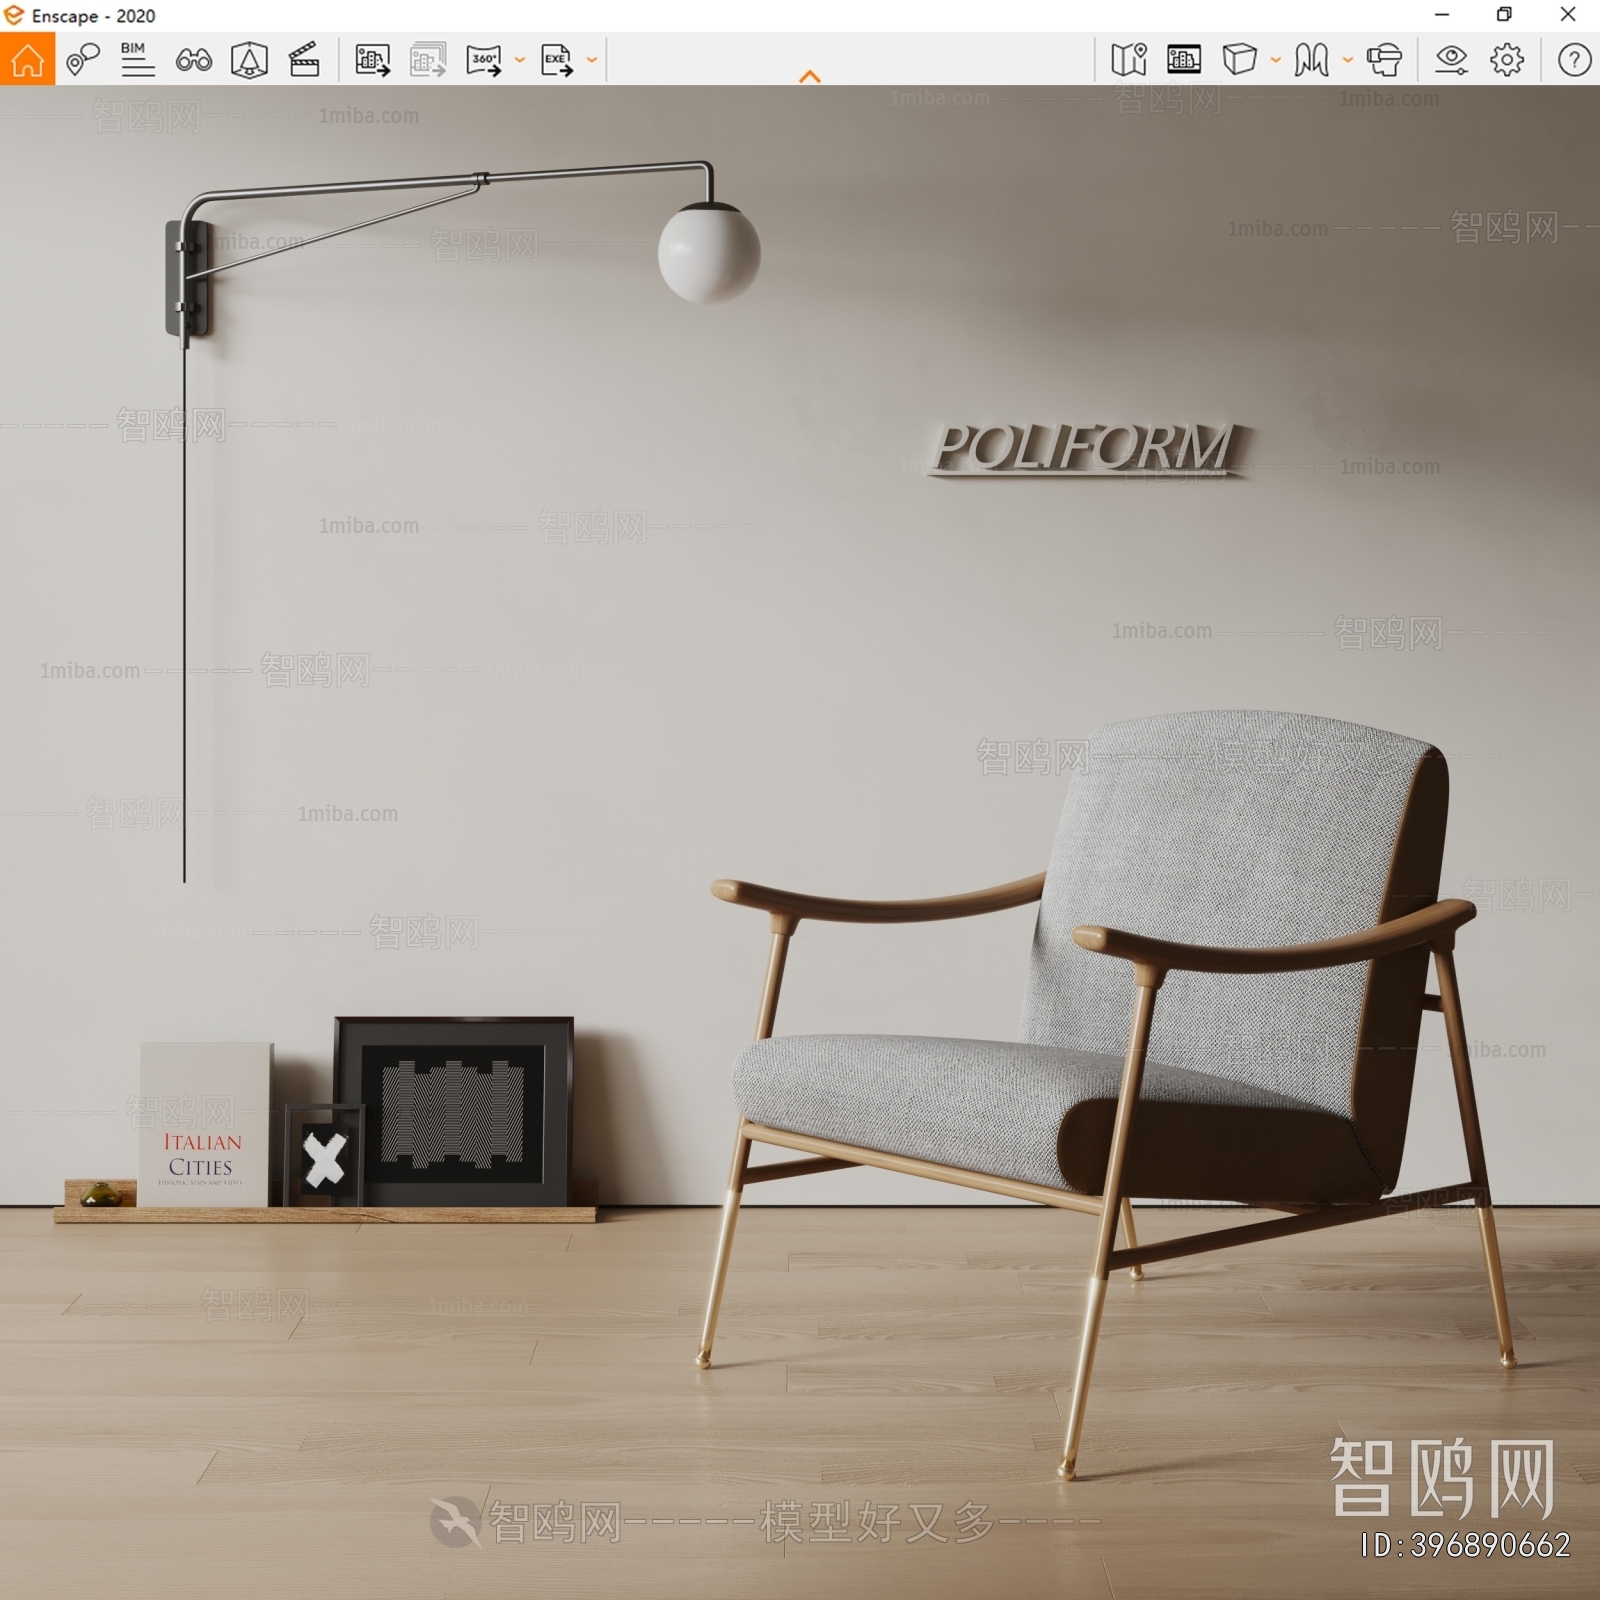The width and height of the screenshot is (1600, 1600).
Task: Open General Settings gear
Action: (x=1506, y=60)
